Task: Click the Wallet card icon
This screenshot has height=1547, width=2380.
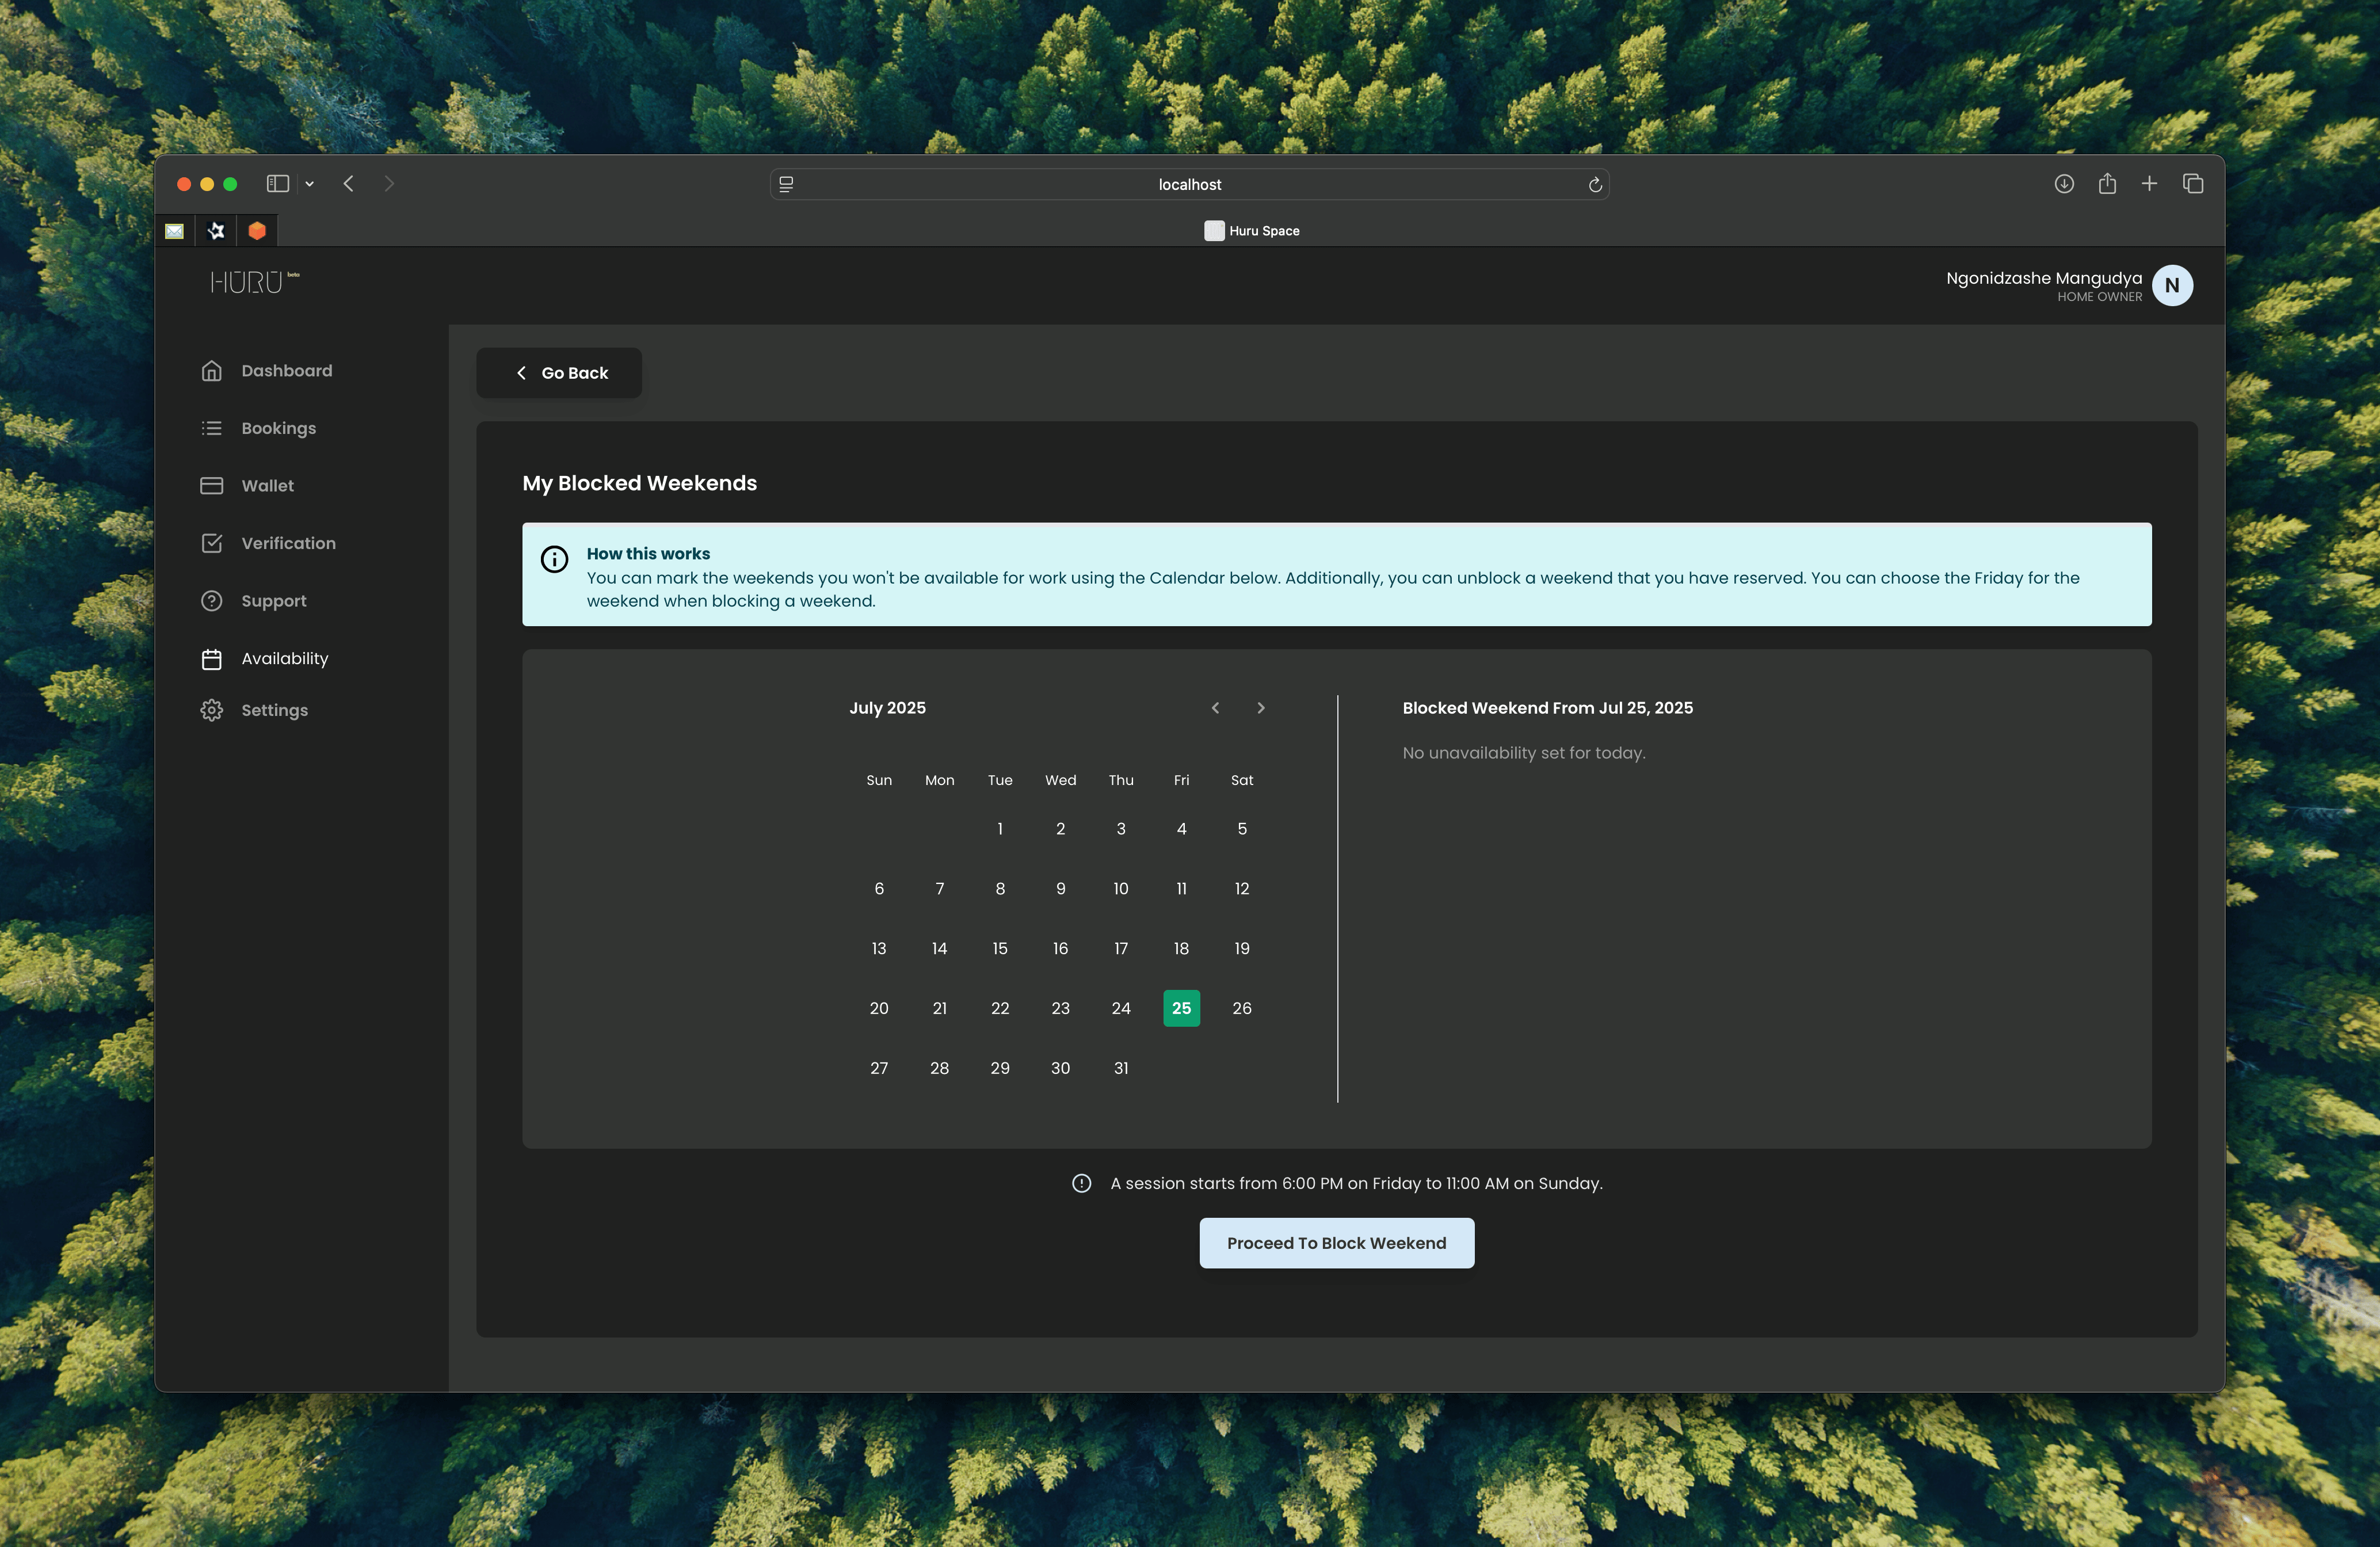Action: [x=211, y=486]
